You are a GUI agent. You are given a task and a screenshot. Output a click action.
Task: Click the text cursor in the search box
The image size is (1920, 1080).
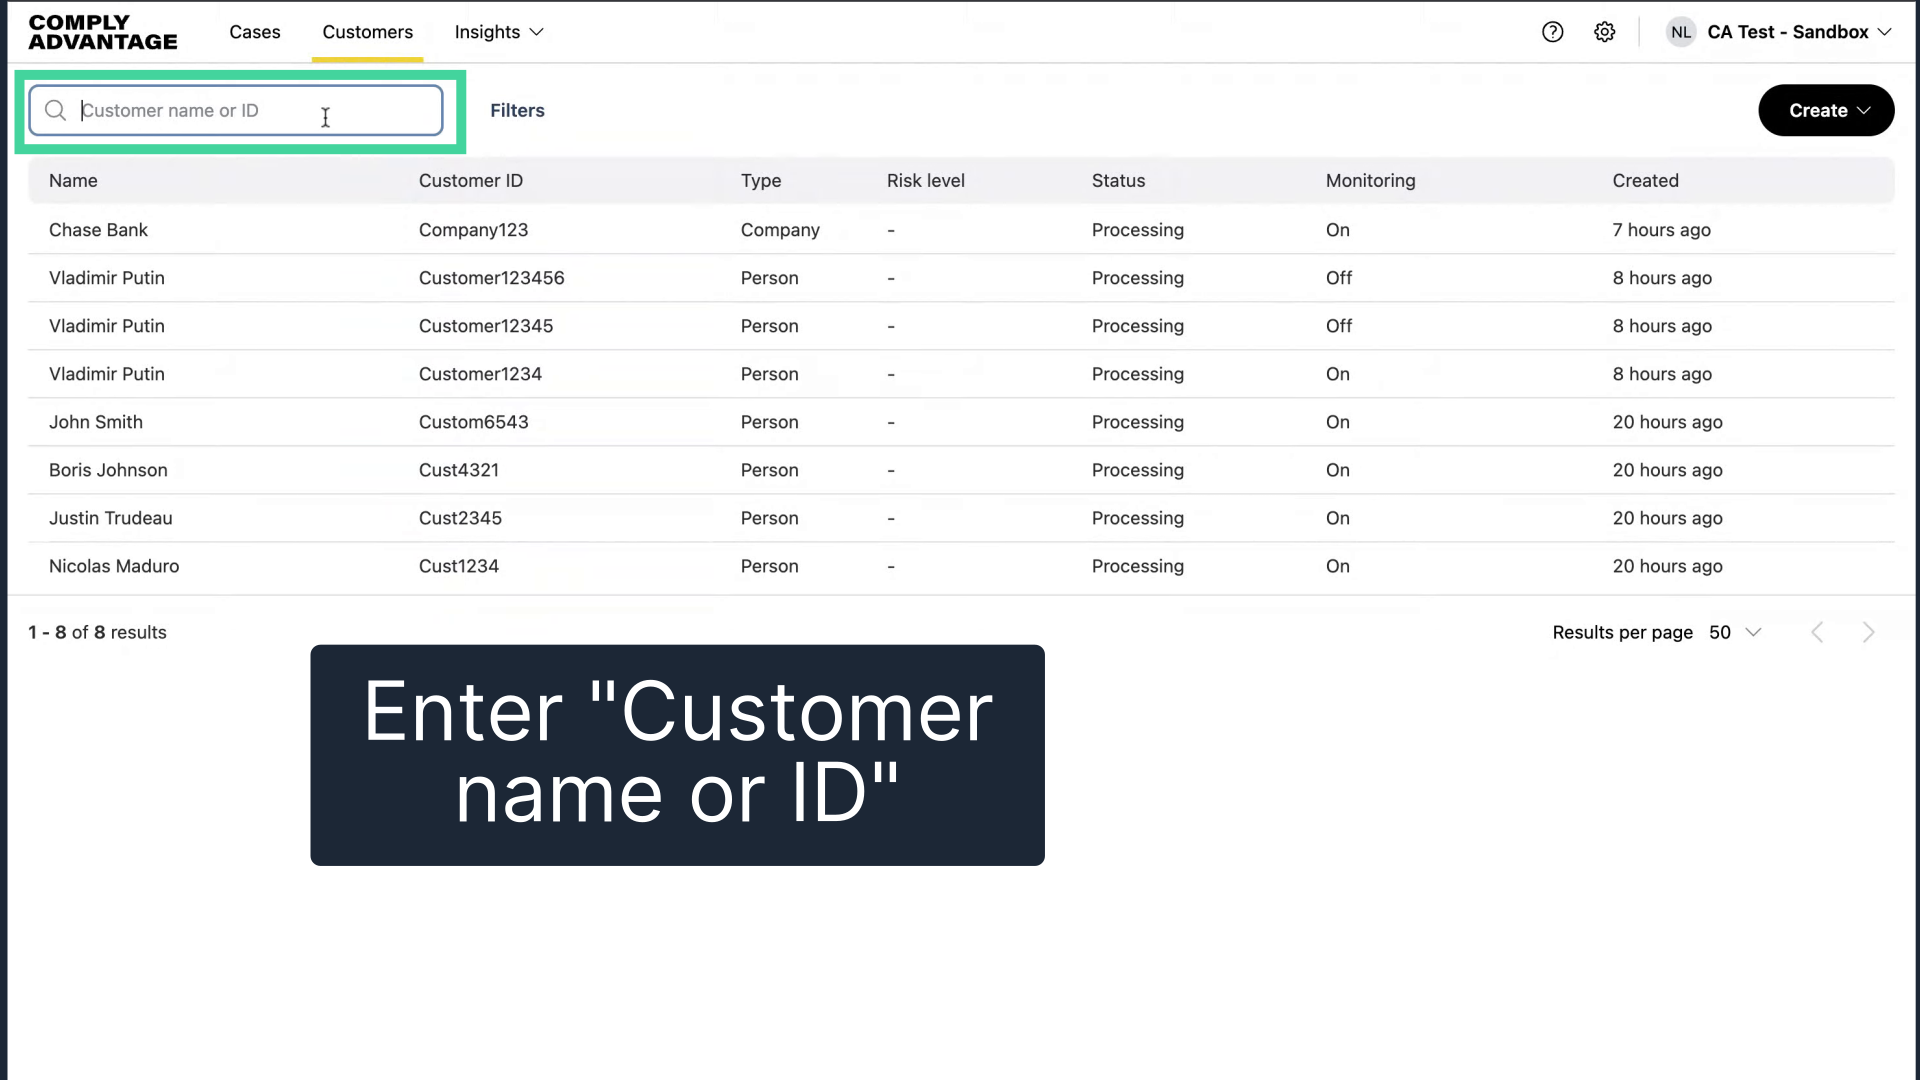(x=325, y=117)
